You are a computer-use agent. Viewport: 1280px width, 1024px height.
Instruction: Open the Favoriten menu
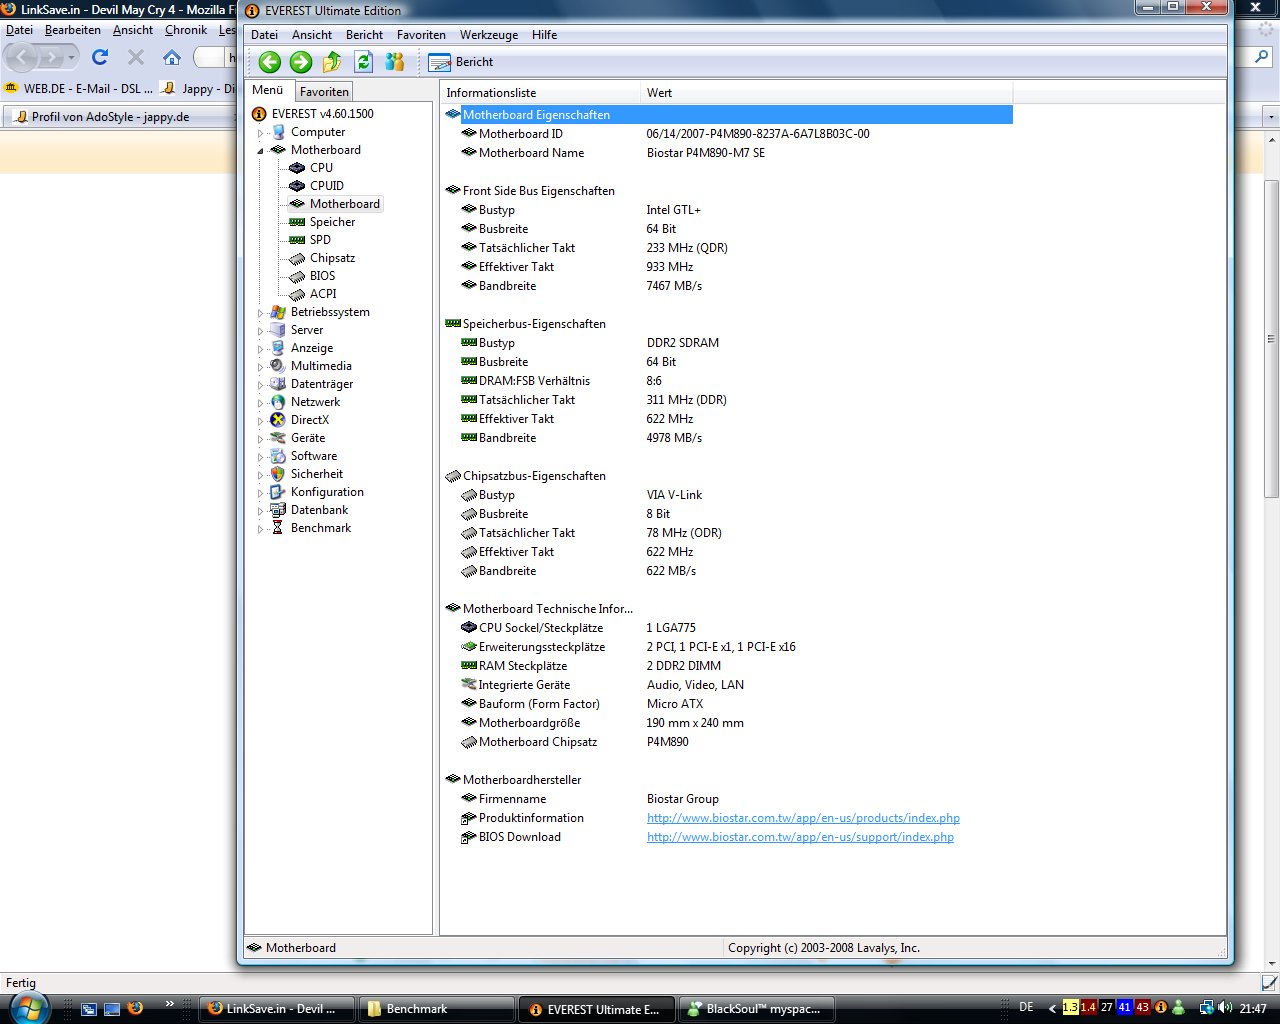pyautogui.click(x=421, y=35)
